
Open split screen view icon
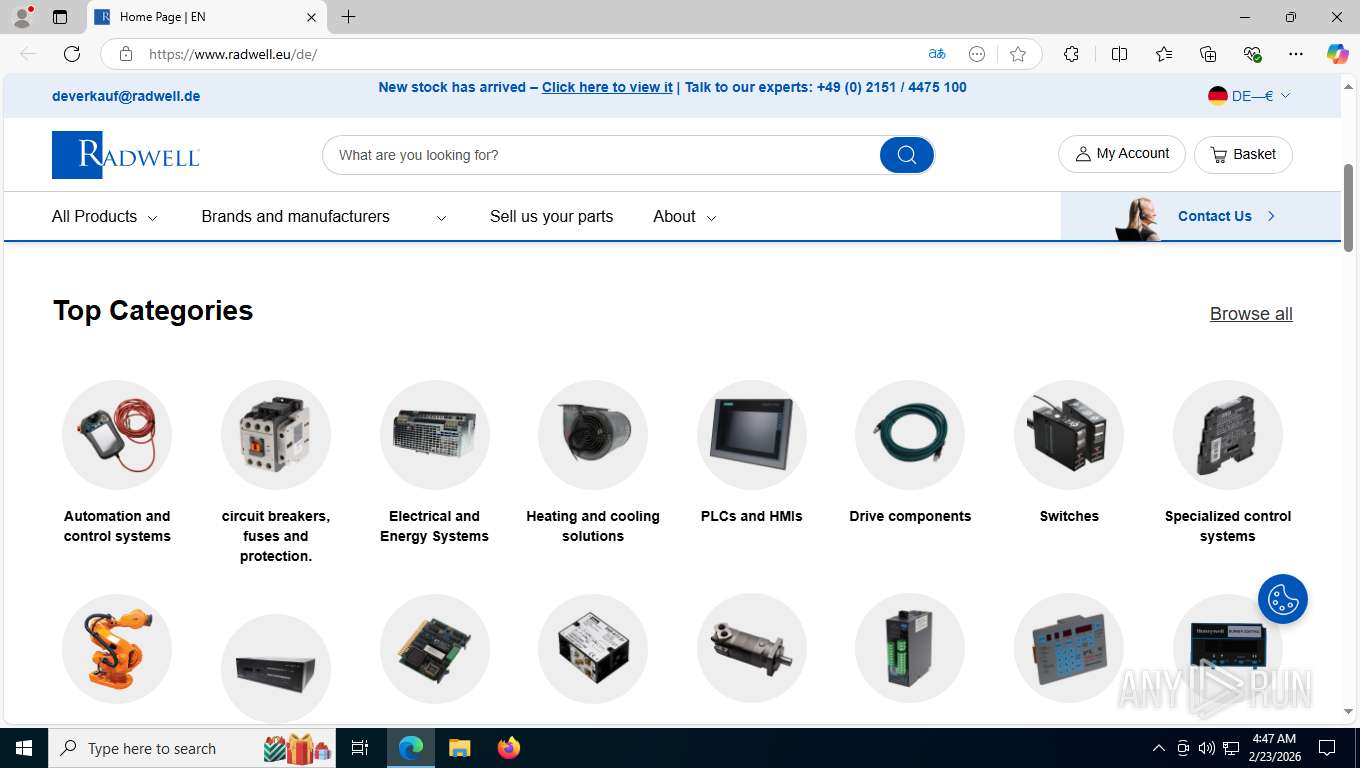tap(1119, 54)
